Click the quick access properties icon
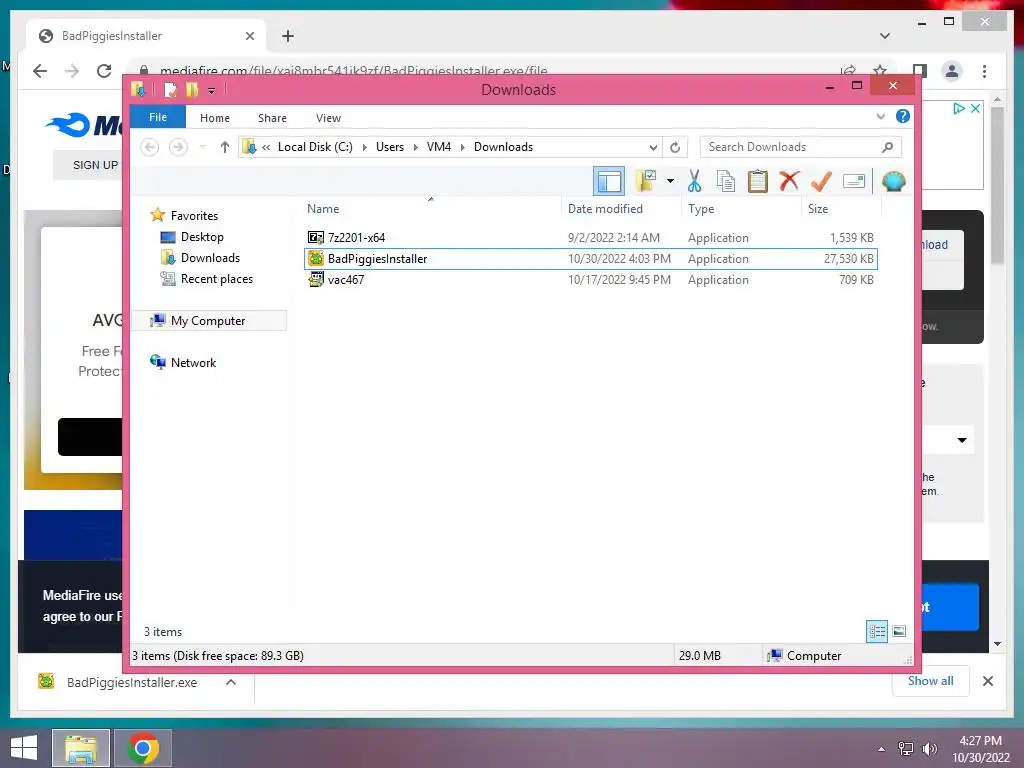 (170, 89)
